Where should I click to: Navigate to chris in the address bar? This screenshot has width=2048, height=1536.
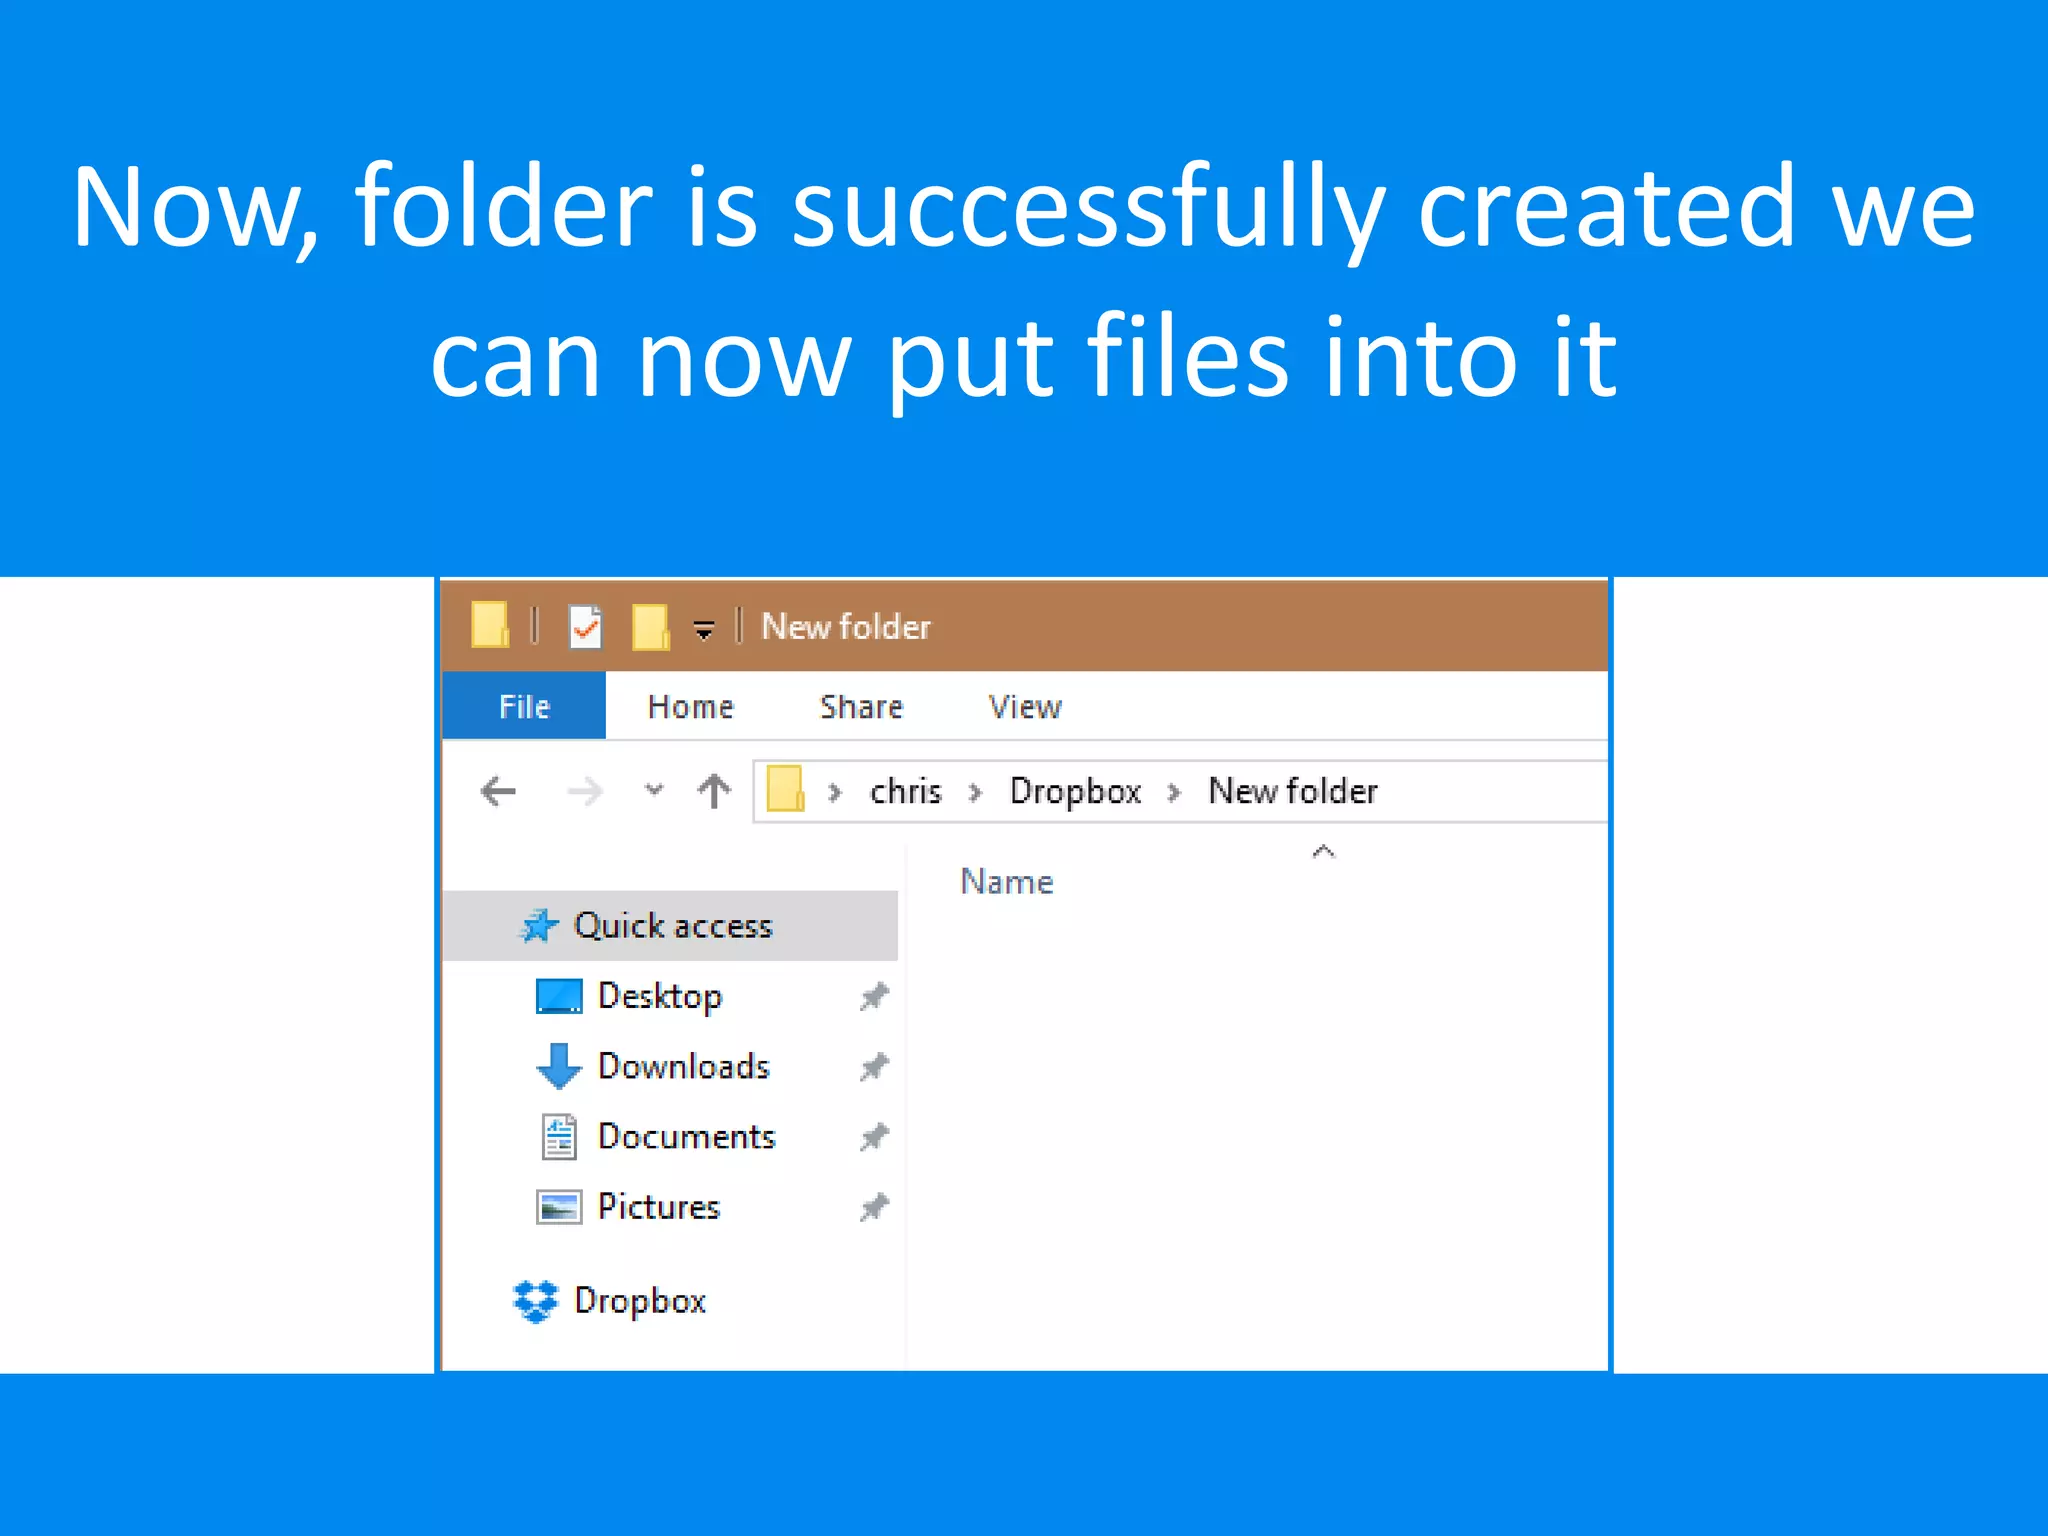906,792
